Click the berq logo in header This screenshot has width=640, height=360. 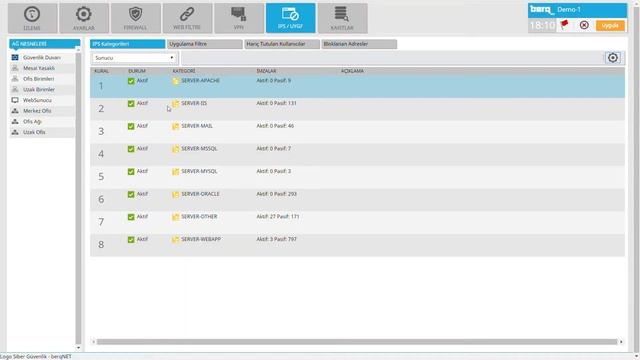(x=541, y=9)
